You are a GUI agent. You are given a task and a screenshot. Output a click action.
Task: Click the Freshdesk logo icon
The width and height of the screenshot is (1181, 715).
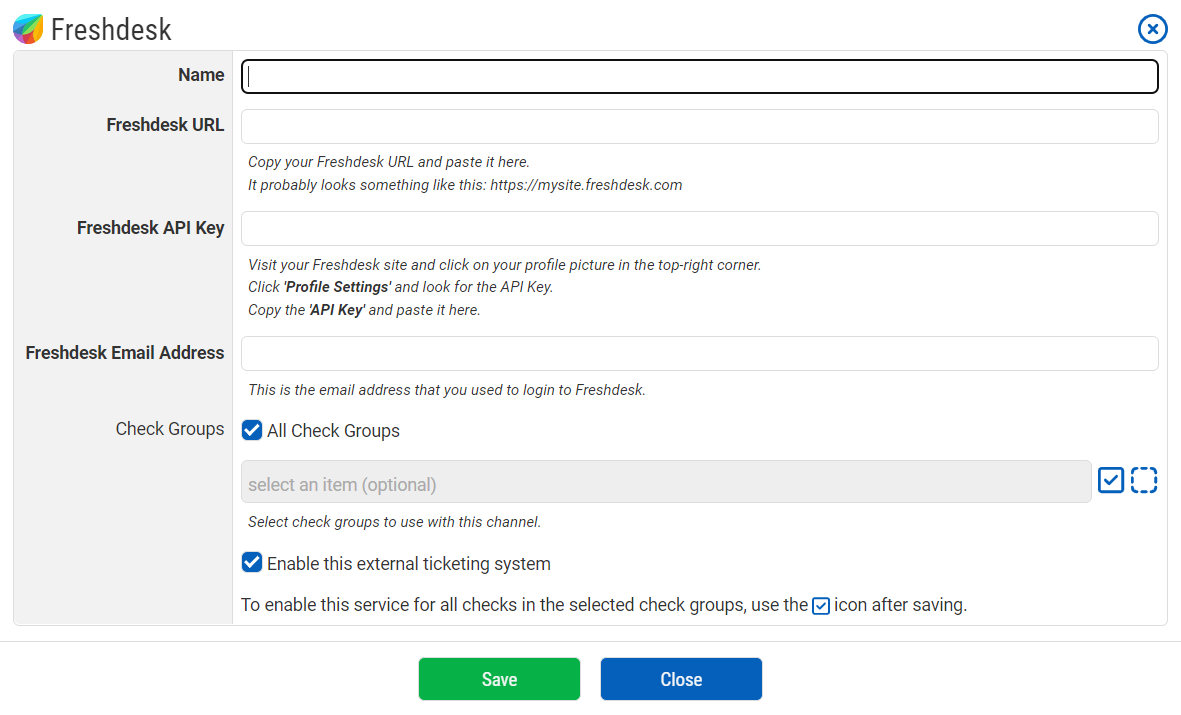(28, 29)
